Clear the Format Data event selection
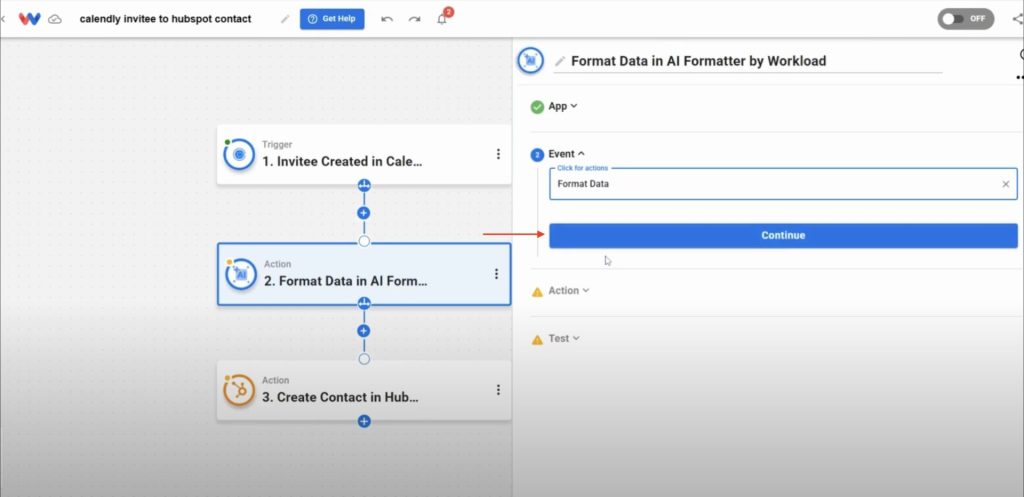Viewport: 1024px width, 497px height. pyautogui.click(x=1006, y=184)
